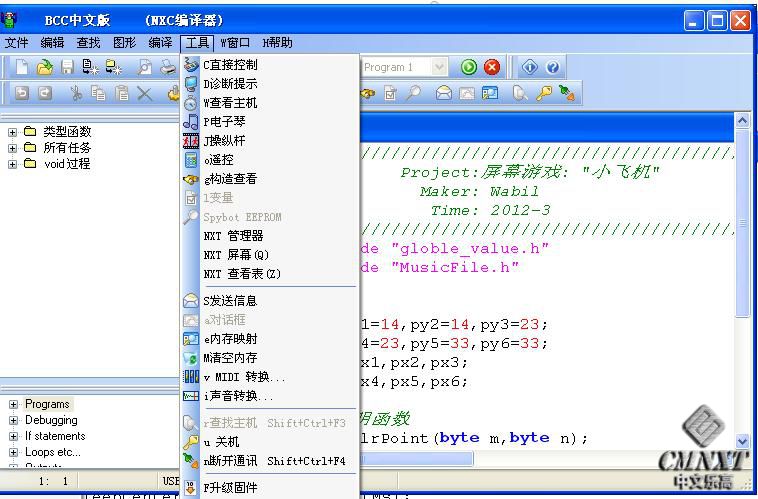Choose J操纵杆 joystick entry
The height and width of the screenshot is (499, 758).
270,141
